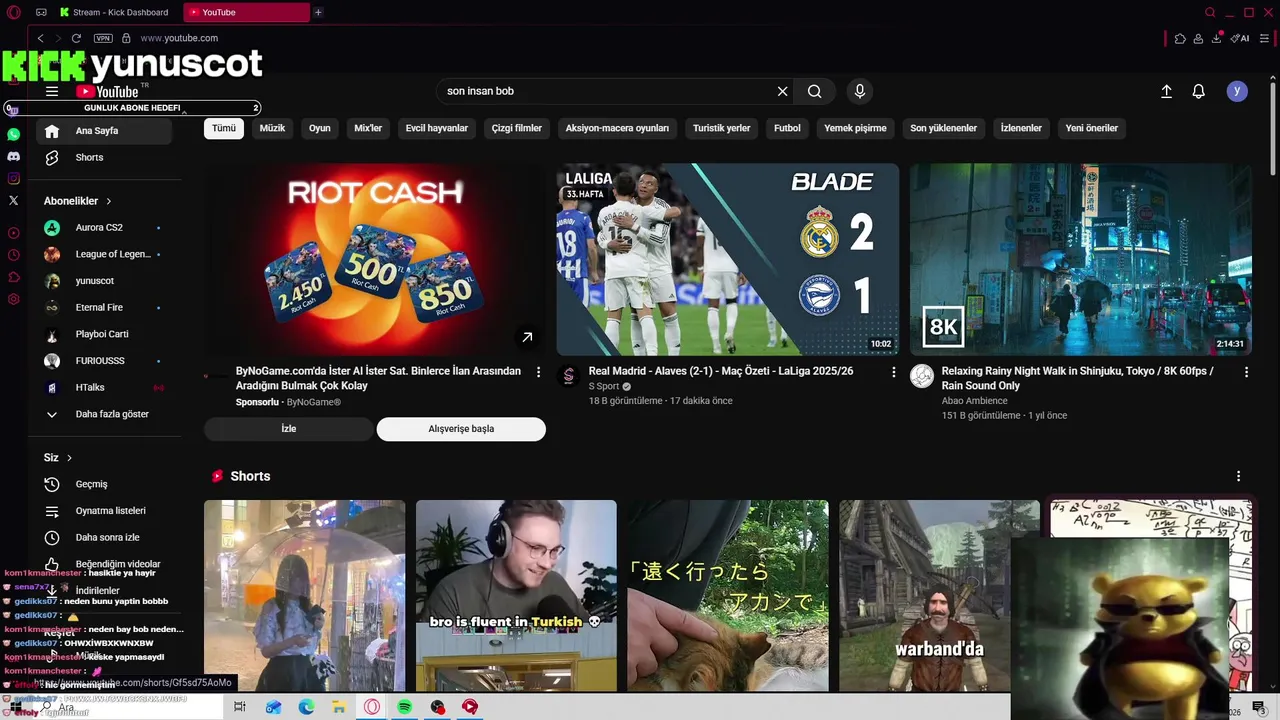The height and width of the screenshot is (720, 1280).
Task: Select the Evcil hayvanlar chip
Action: pos(437,128)
